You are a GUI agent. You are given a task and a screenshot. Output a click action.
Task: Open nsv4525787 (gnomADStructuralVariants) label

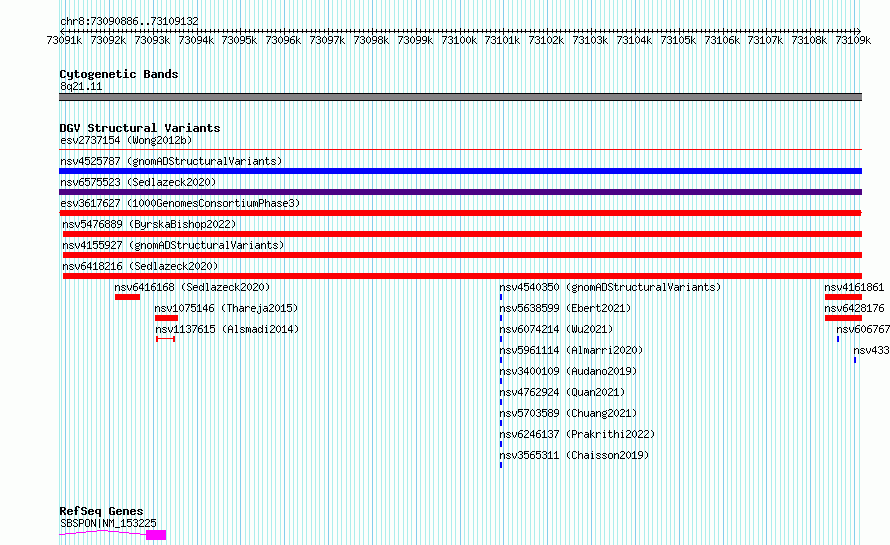[x=171, y=161]
